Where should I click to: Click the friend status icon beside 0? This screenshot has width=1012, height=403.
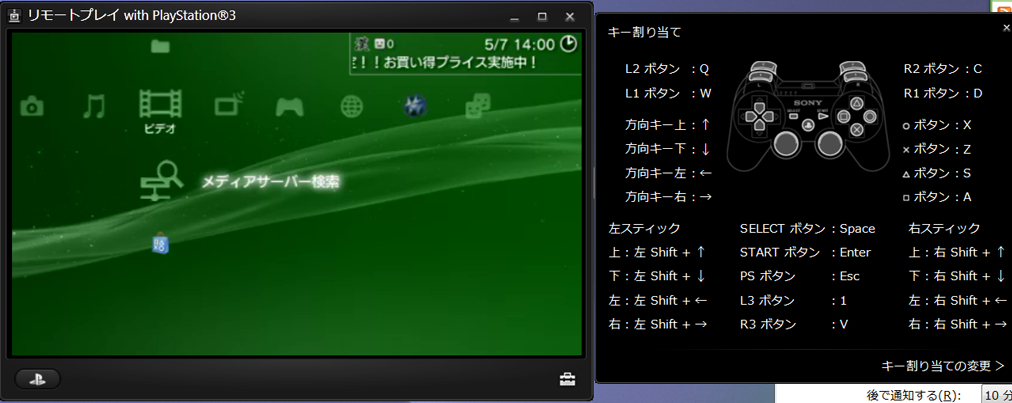[380, 44]
